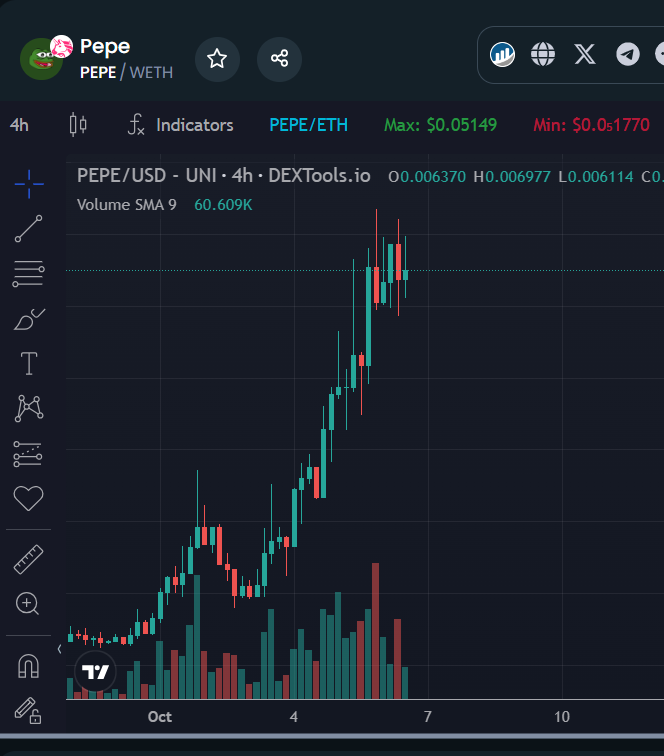Screen dimensions: 664x756
Task: Click the H0.006977 high value
Action: pos(512,177)
